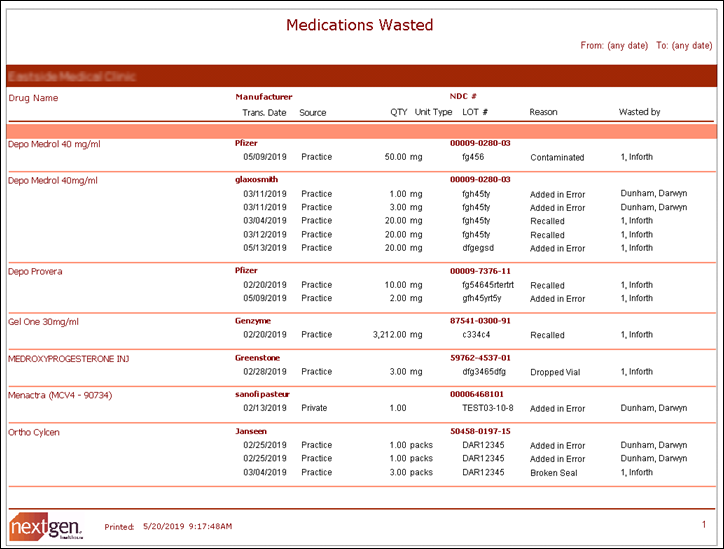This screenshot has width=724, height=549.
Task: Click the 03/04/2019 date under Ortho Cylcen
Action: click(265, 472)
